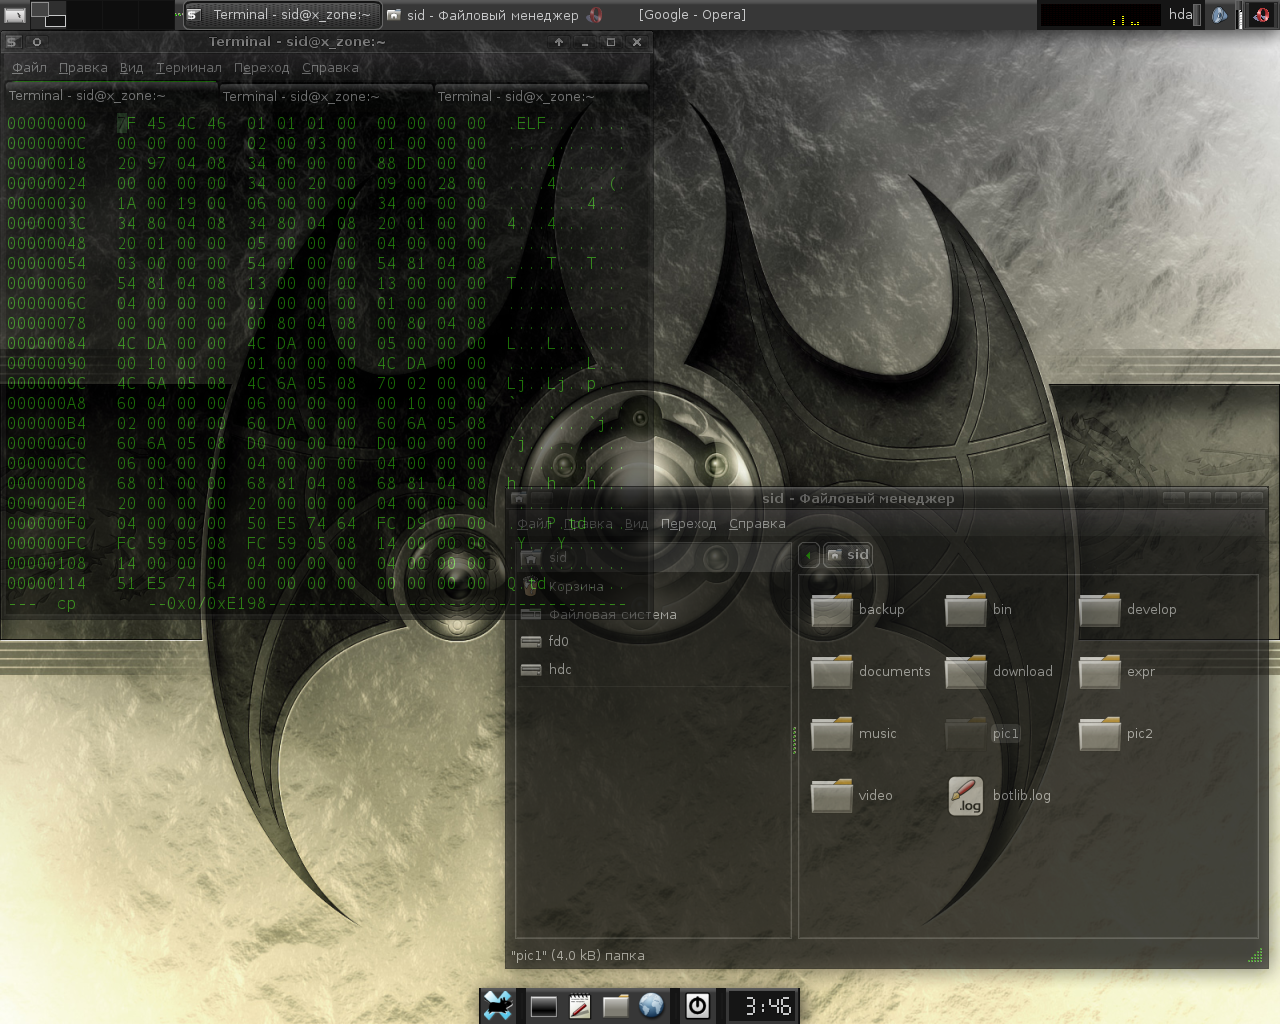This screenshot has height=1024, width=1280.
Task: Shade the terminal window with the up arrow
Action: click(559, 42)
